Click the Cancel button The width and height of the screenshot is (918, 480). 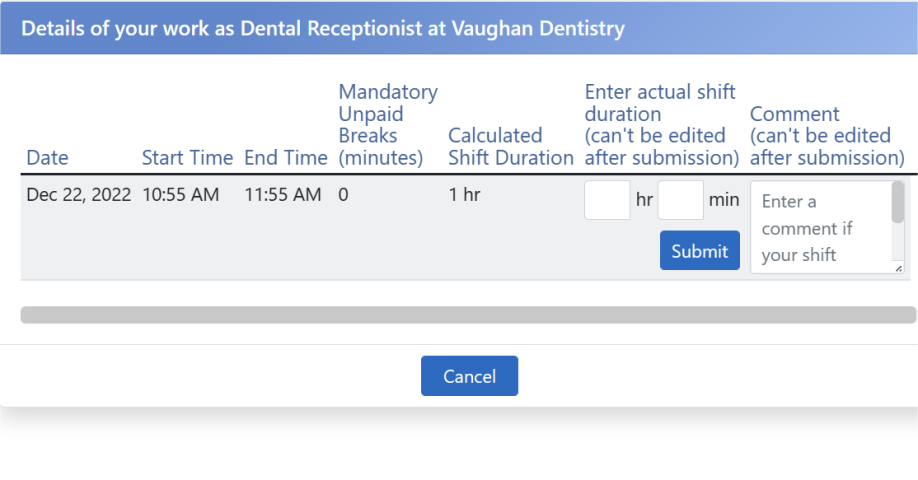coord(470,376)
